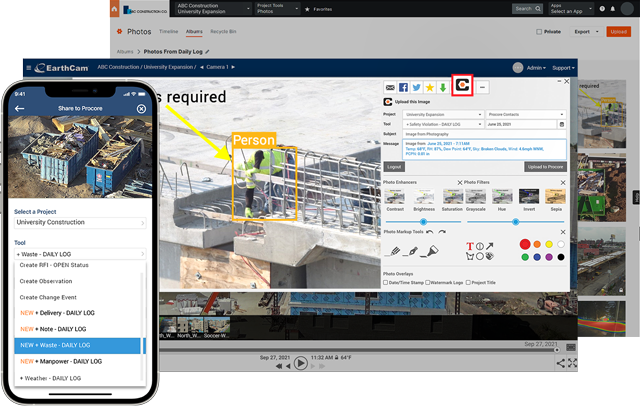The width and height of the screenshot is (640, 406).
Task: Open the Tool dropdown Safety Violation
Action: coord(443,124)
